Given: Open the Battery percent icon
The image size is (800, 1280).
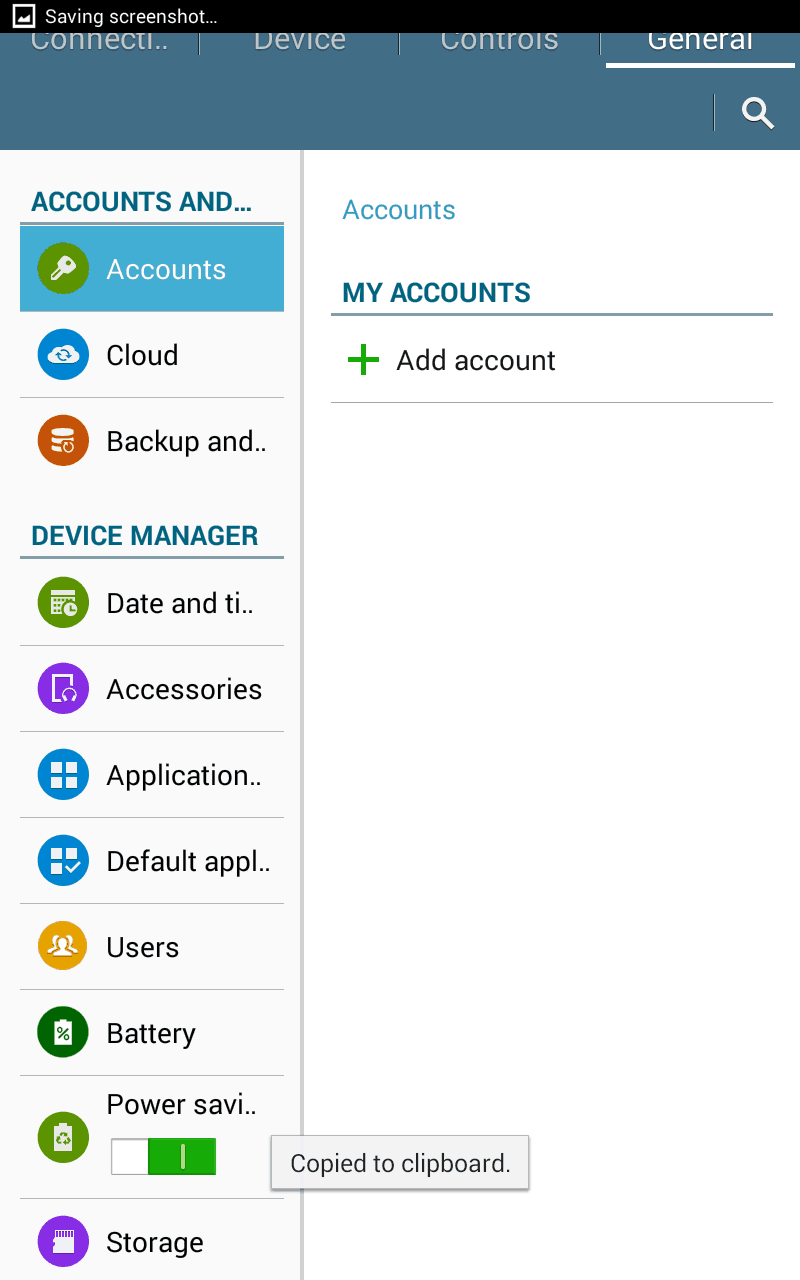Looking at the screenshot, I should pos(63,1033).
